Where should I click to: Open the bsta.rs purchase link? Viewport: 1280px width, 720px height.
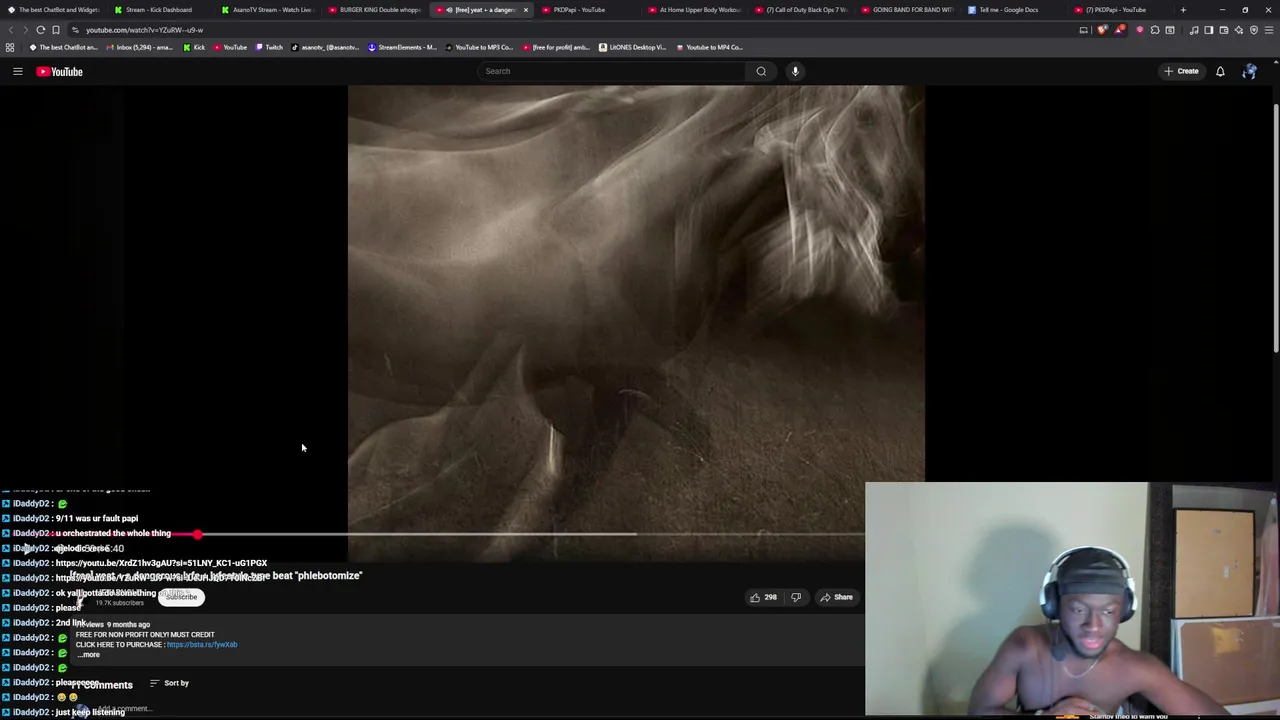click(x=202, y=645)
